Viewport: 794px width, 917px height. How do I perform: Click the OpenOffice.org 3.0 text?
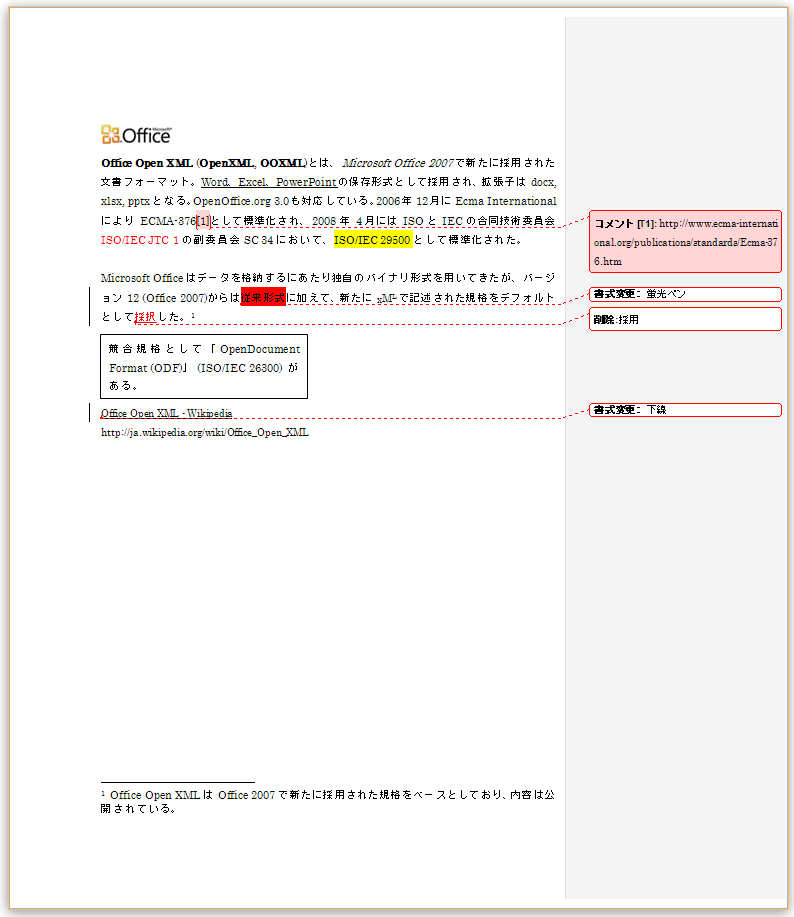point(241,201)
